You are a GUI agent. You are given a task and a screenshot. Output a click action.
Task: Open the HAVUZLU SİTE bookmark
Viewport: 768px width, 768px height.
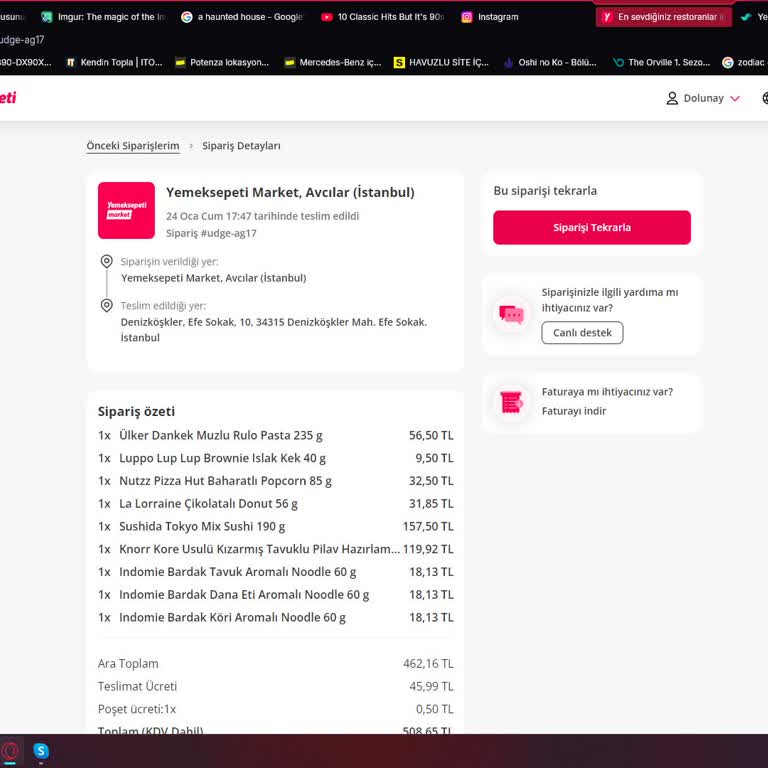[441, 63]
